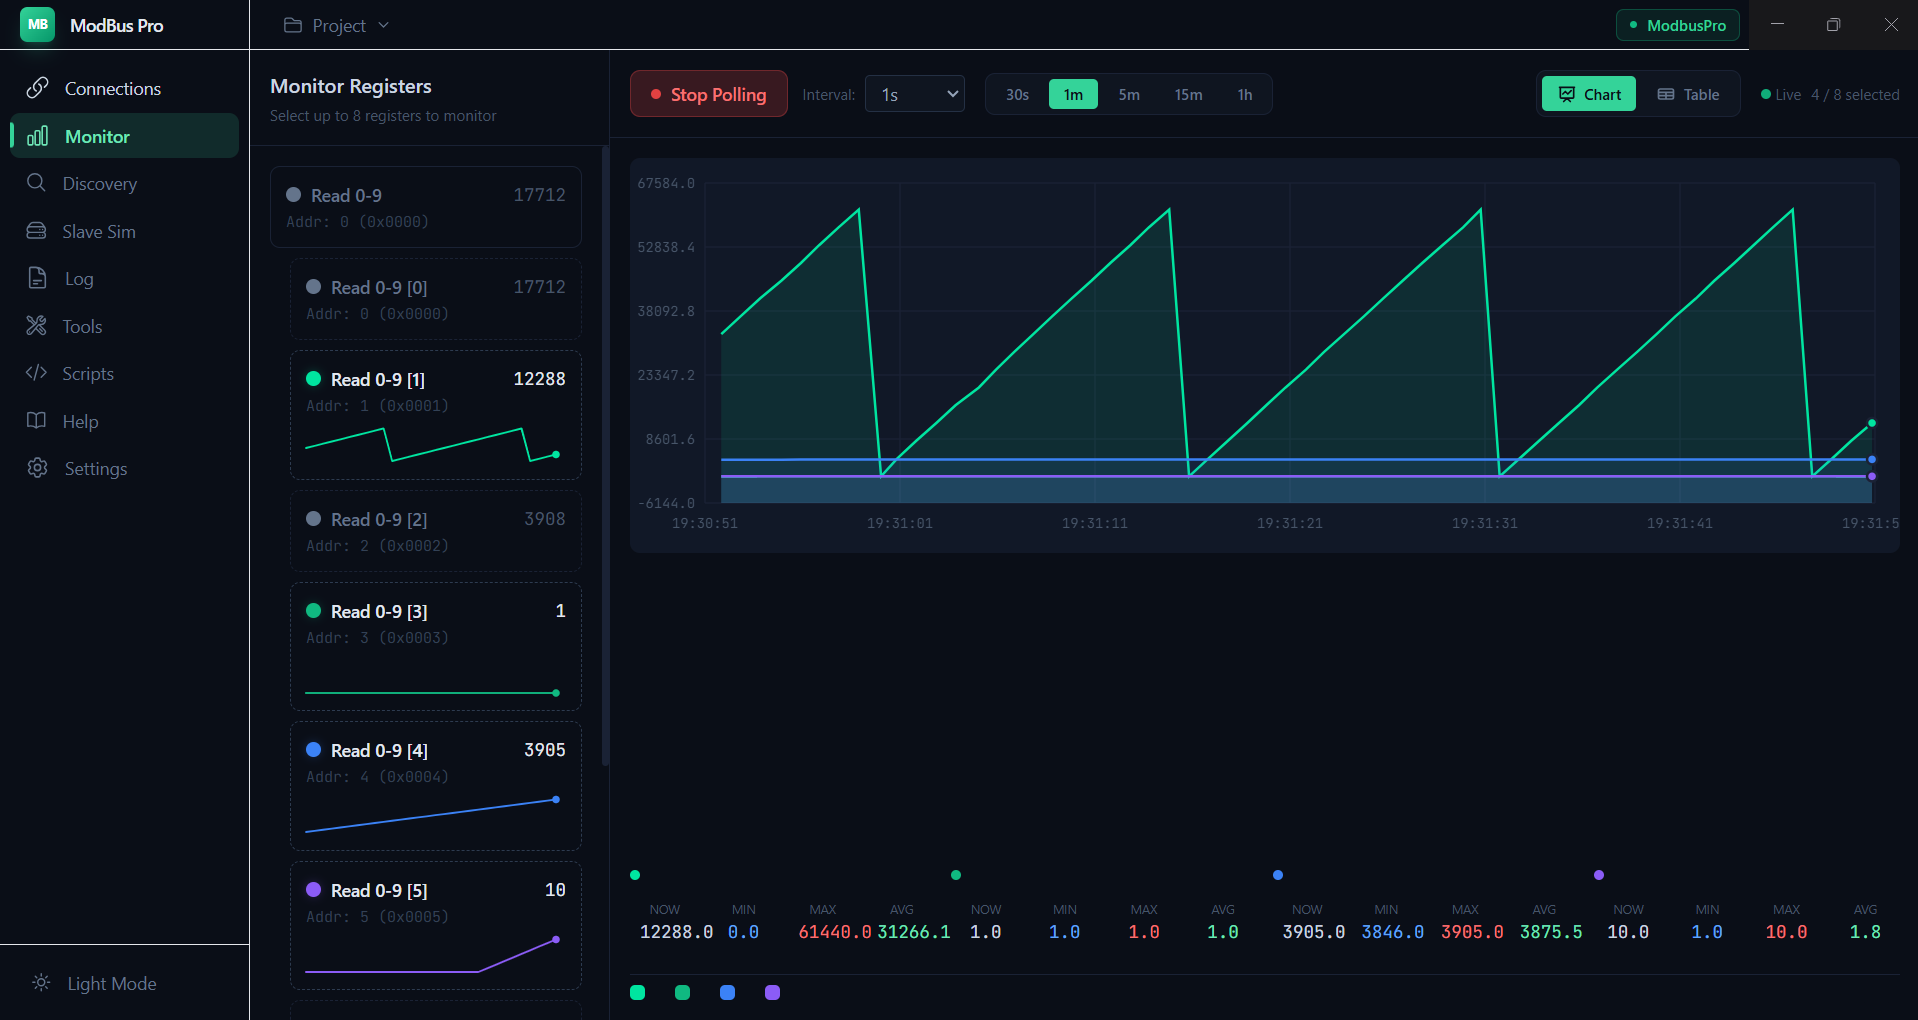The height and width of the screenshot is (1020, 1918).
Task: Select the Chart view tab
Action: [x=1588, y=93]
